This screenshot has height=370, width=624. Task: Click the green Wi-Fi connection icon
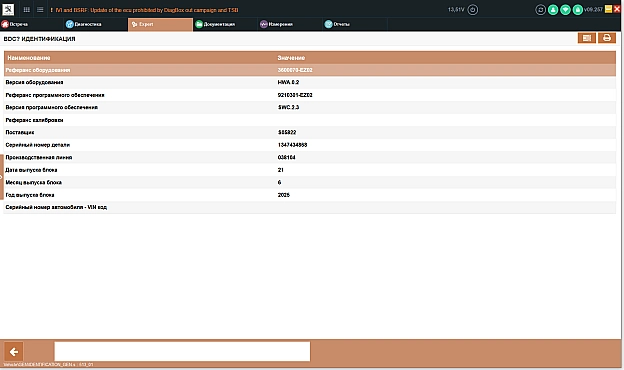[565, 10]
